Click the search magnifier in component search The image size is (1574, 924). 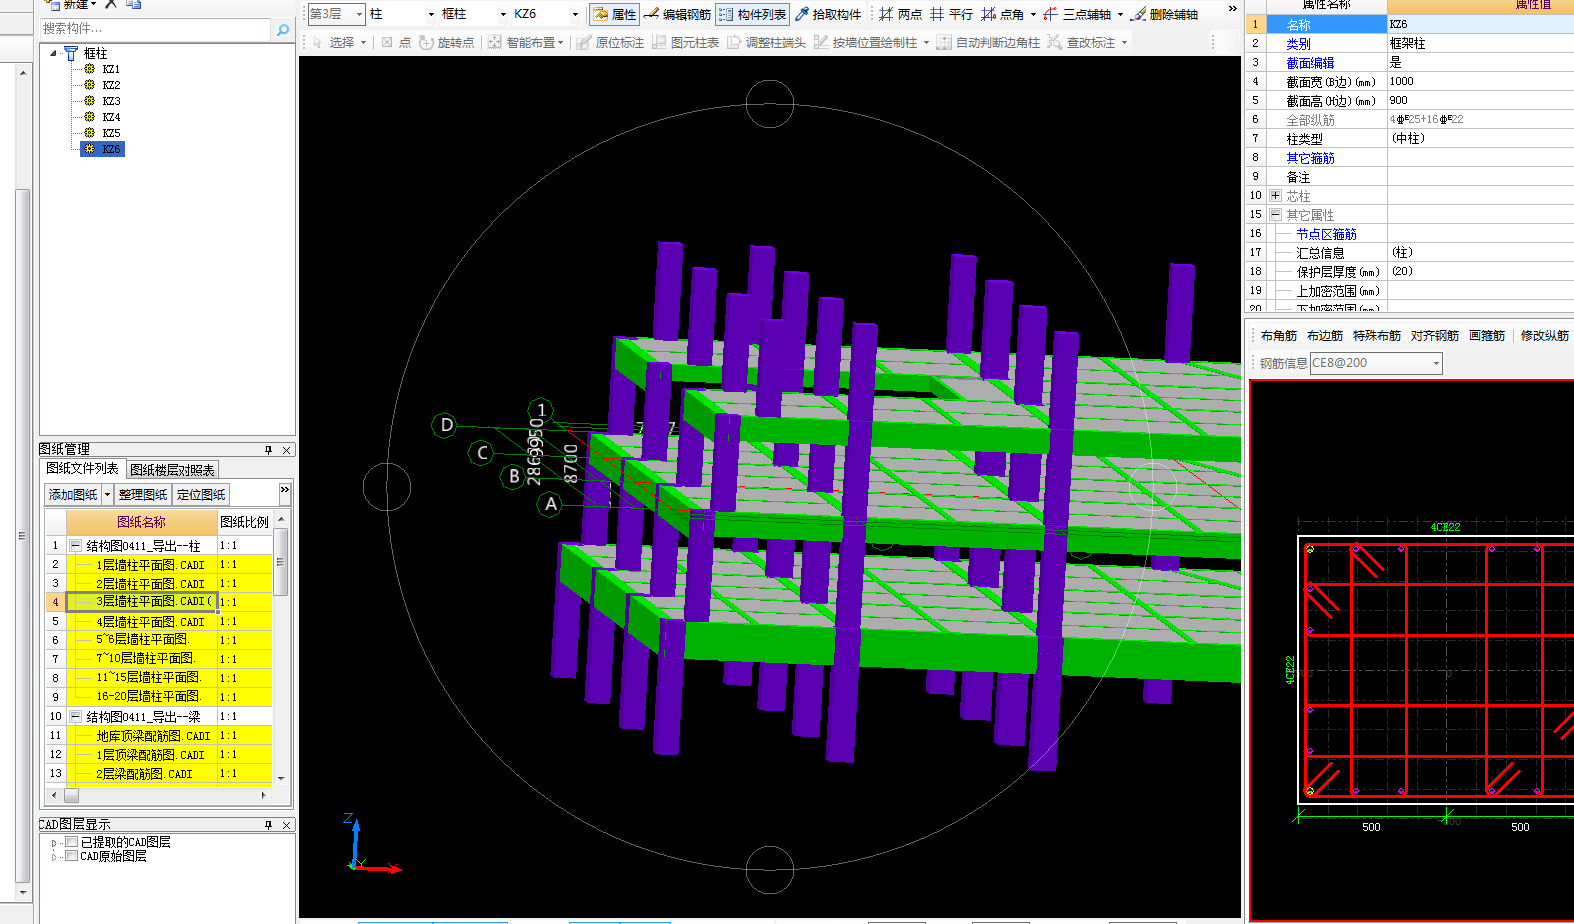pyautogui.click(x=283, y=29)
